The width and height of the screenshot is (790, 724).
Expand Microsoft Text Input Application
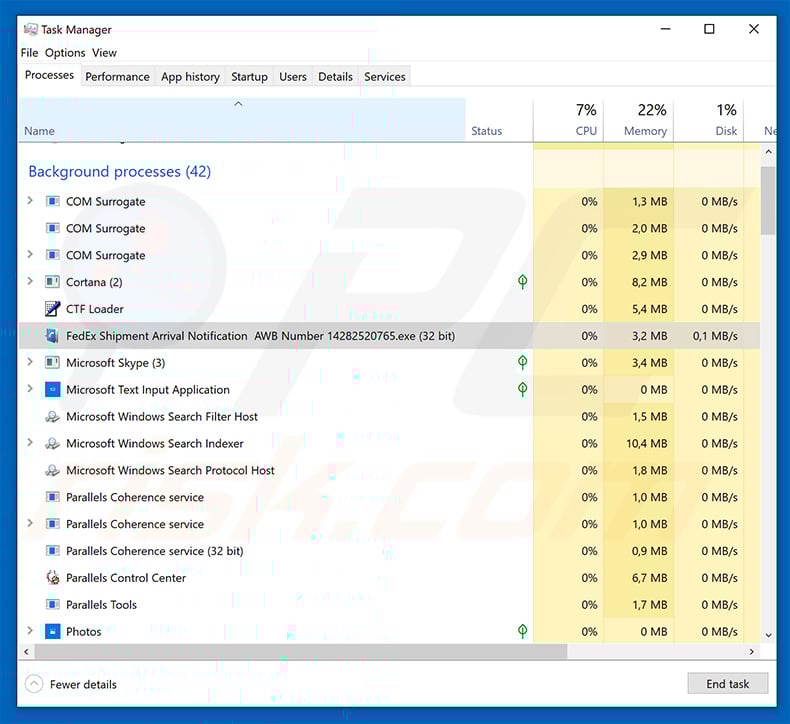click(x=30, y=388)
